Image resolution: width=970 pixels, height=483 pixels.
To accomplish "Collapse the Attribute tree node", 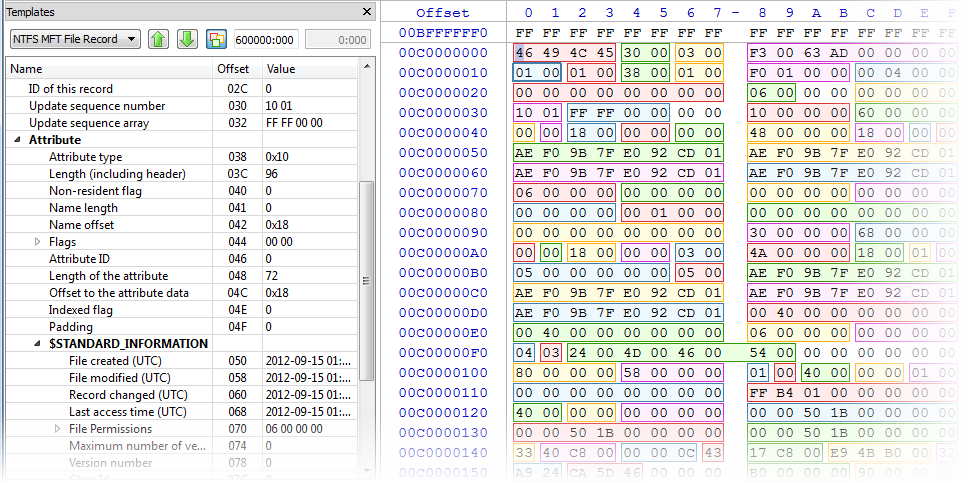I will tap(19, 140).
